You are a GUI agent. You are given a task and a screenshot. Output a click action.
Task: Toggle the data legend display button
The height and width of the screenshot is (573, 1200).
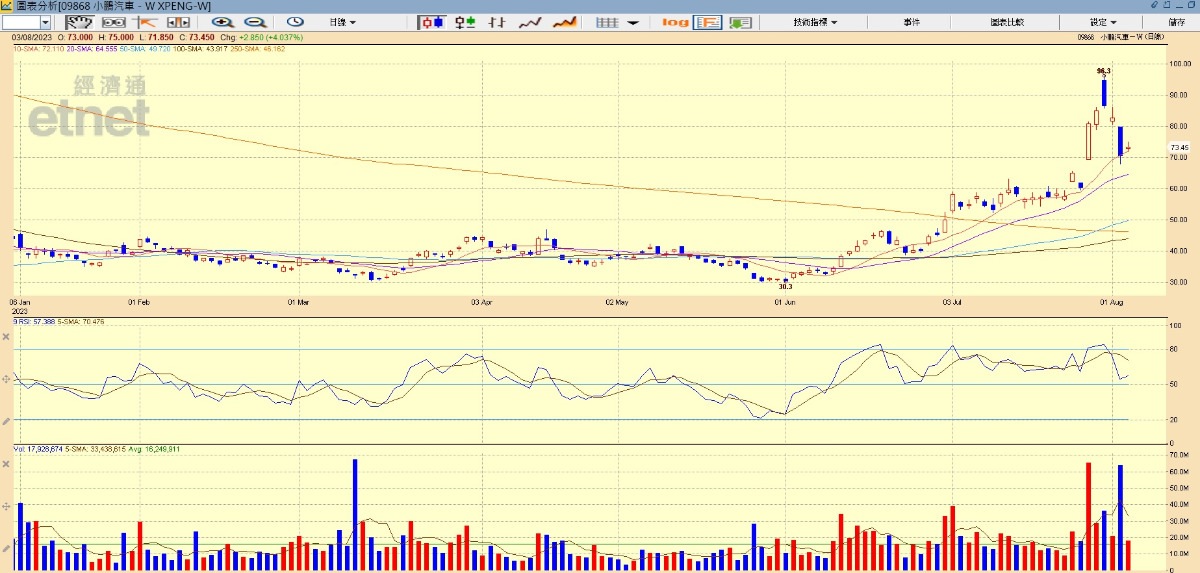pos(708,21)
